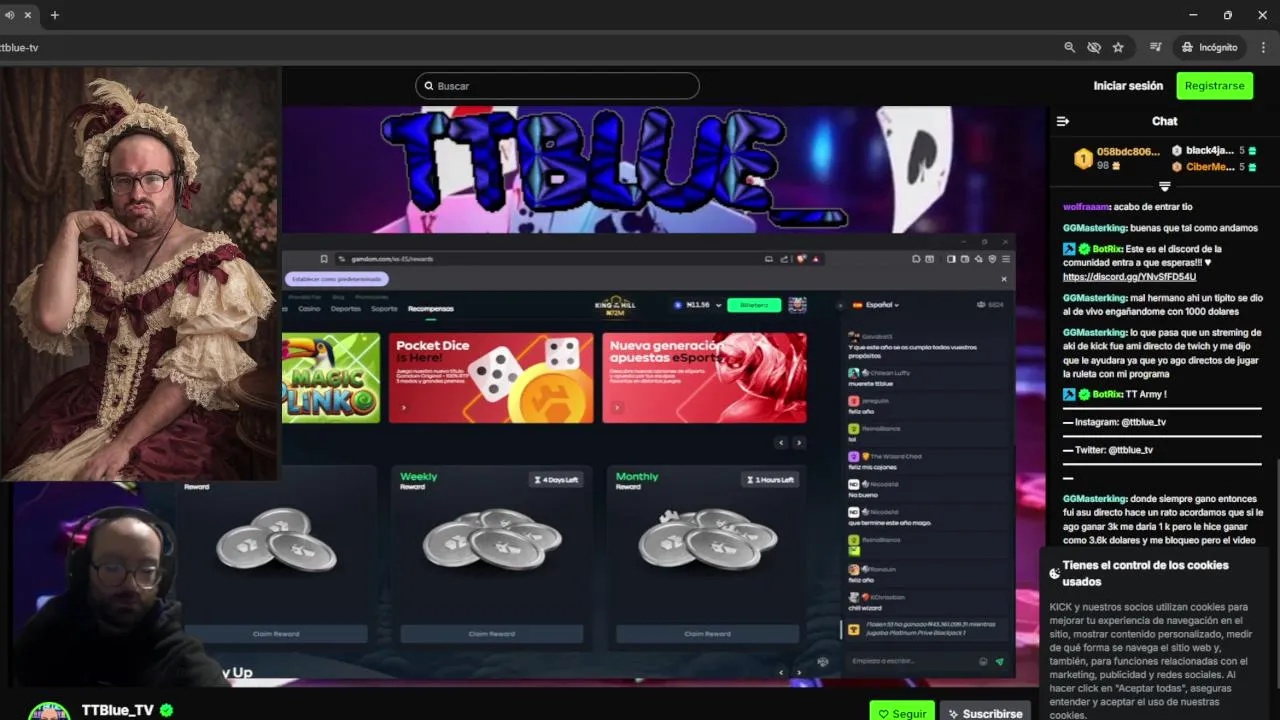Click carousel previous arrow under banners
This screenshot has width=1280, height=720.
781,443
